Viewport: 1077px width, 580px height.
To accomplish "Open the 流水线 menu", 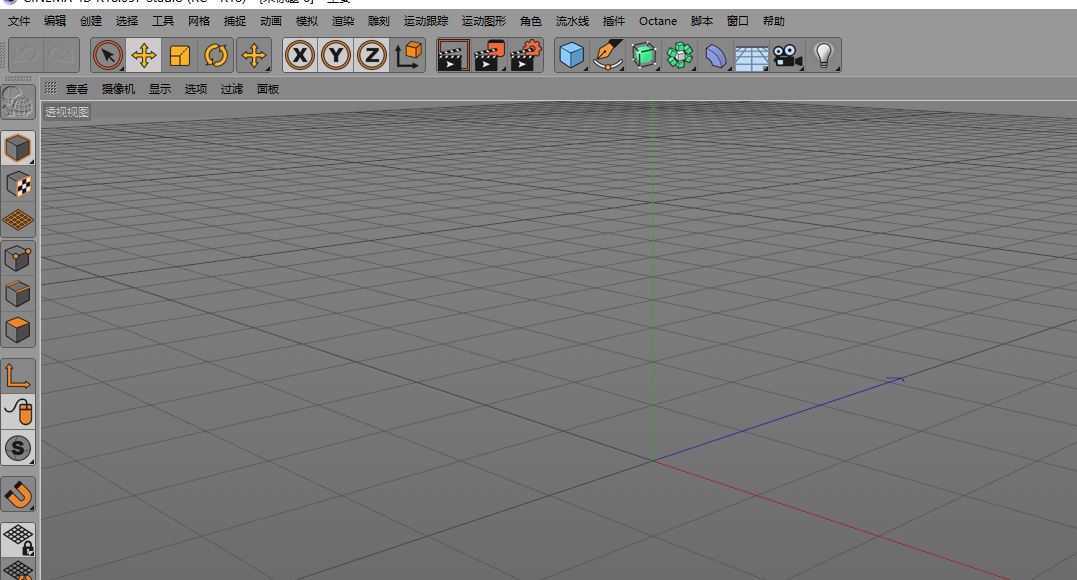I will coord(572,21).
